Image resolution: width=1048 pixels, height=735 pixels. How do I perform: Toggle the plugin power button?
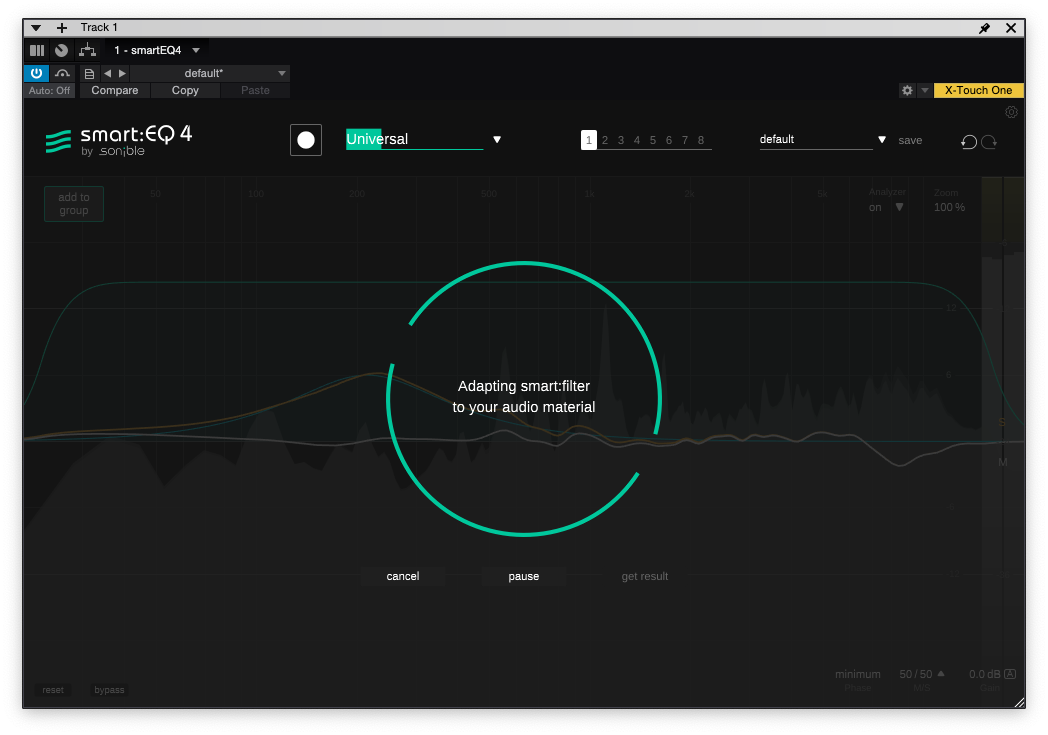coord(36,73)
